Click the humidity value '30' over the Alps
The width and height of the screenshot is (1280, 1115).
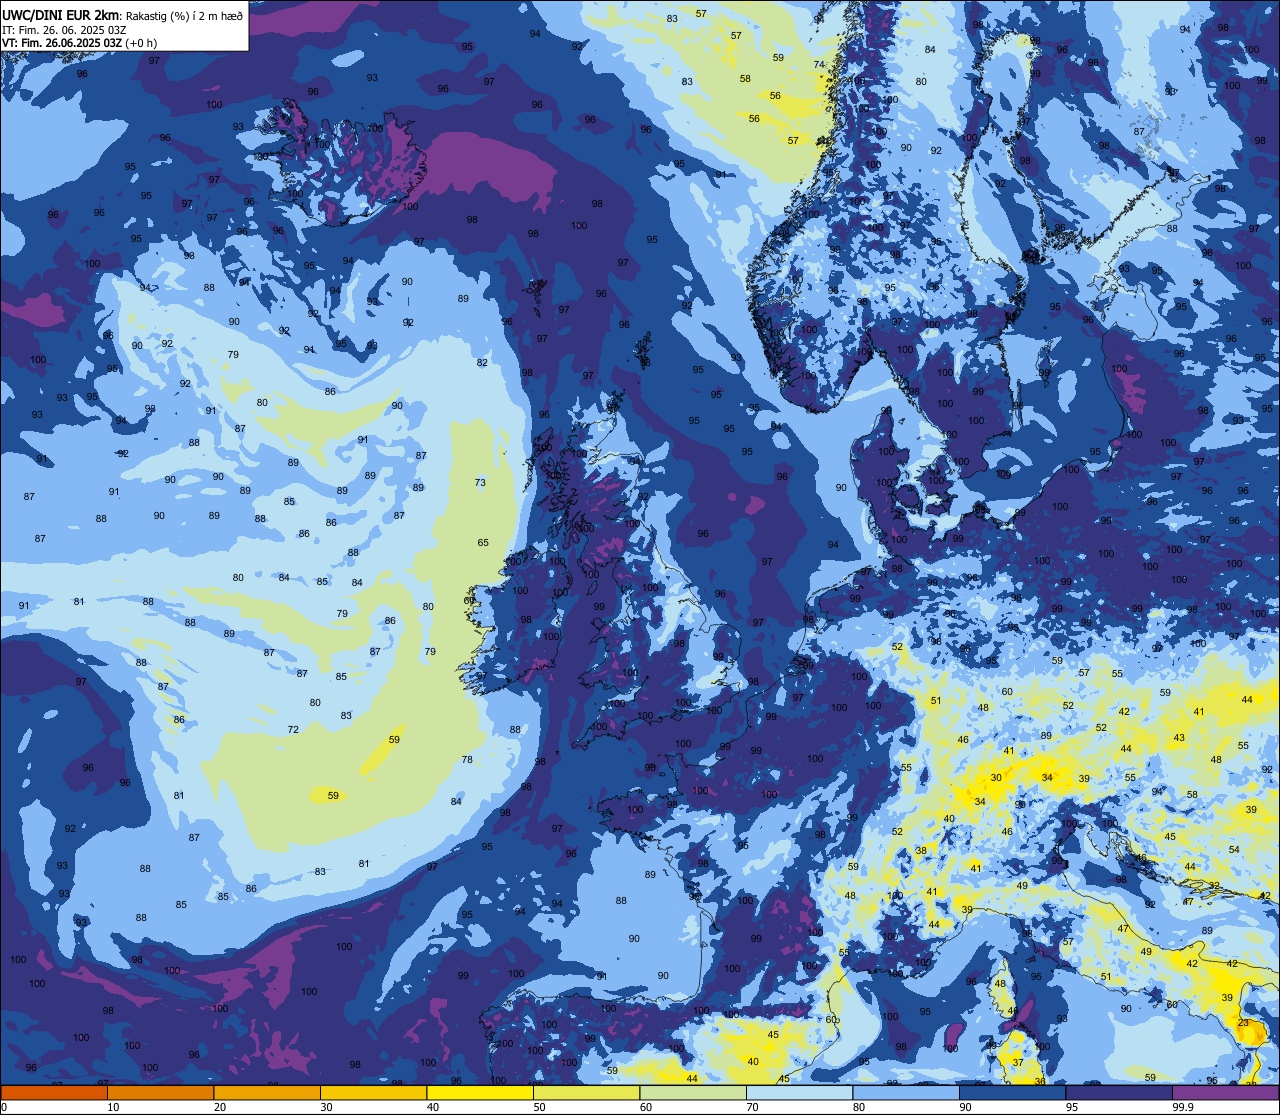[996, 778]
